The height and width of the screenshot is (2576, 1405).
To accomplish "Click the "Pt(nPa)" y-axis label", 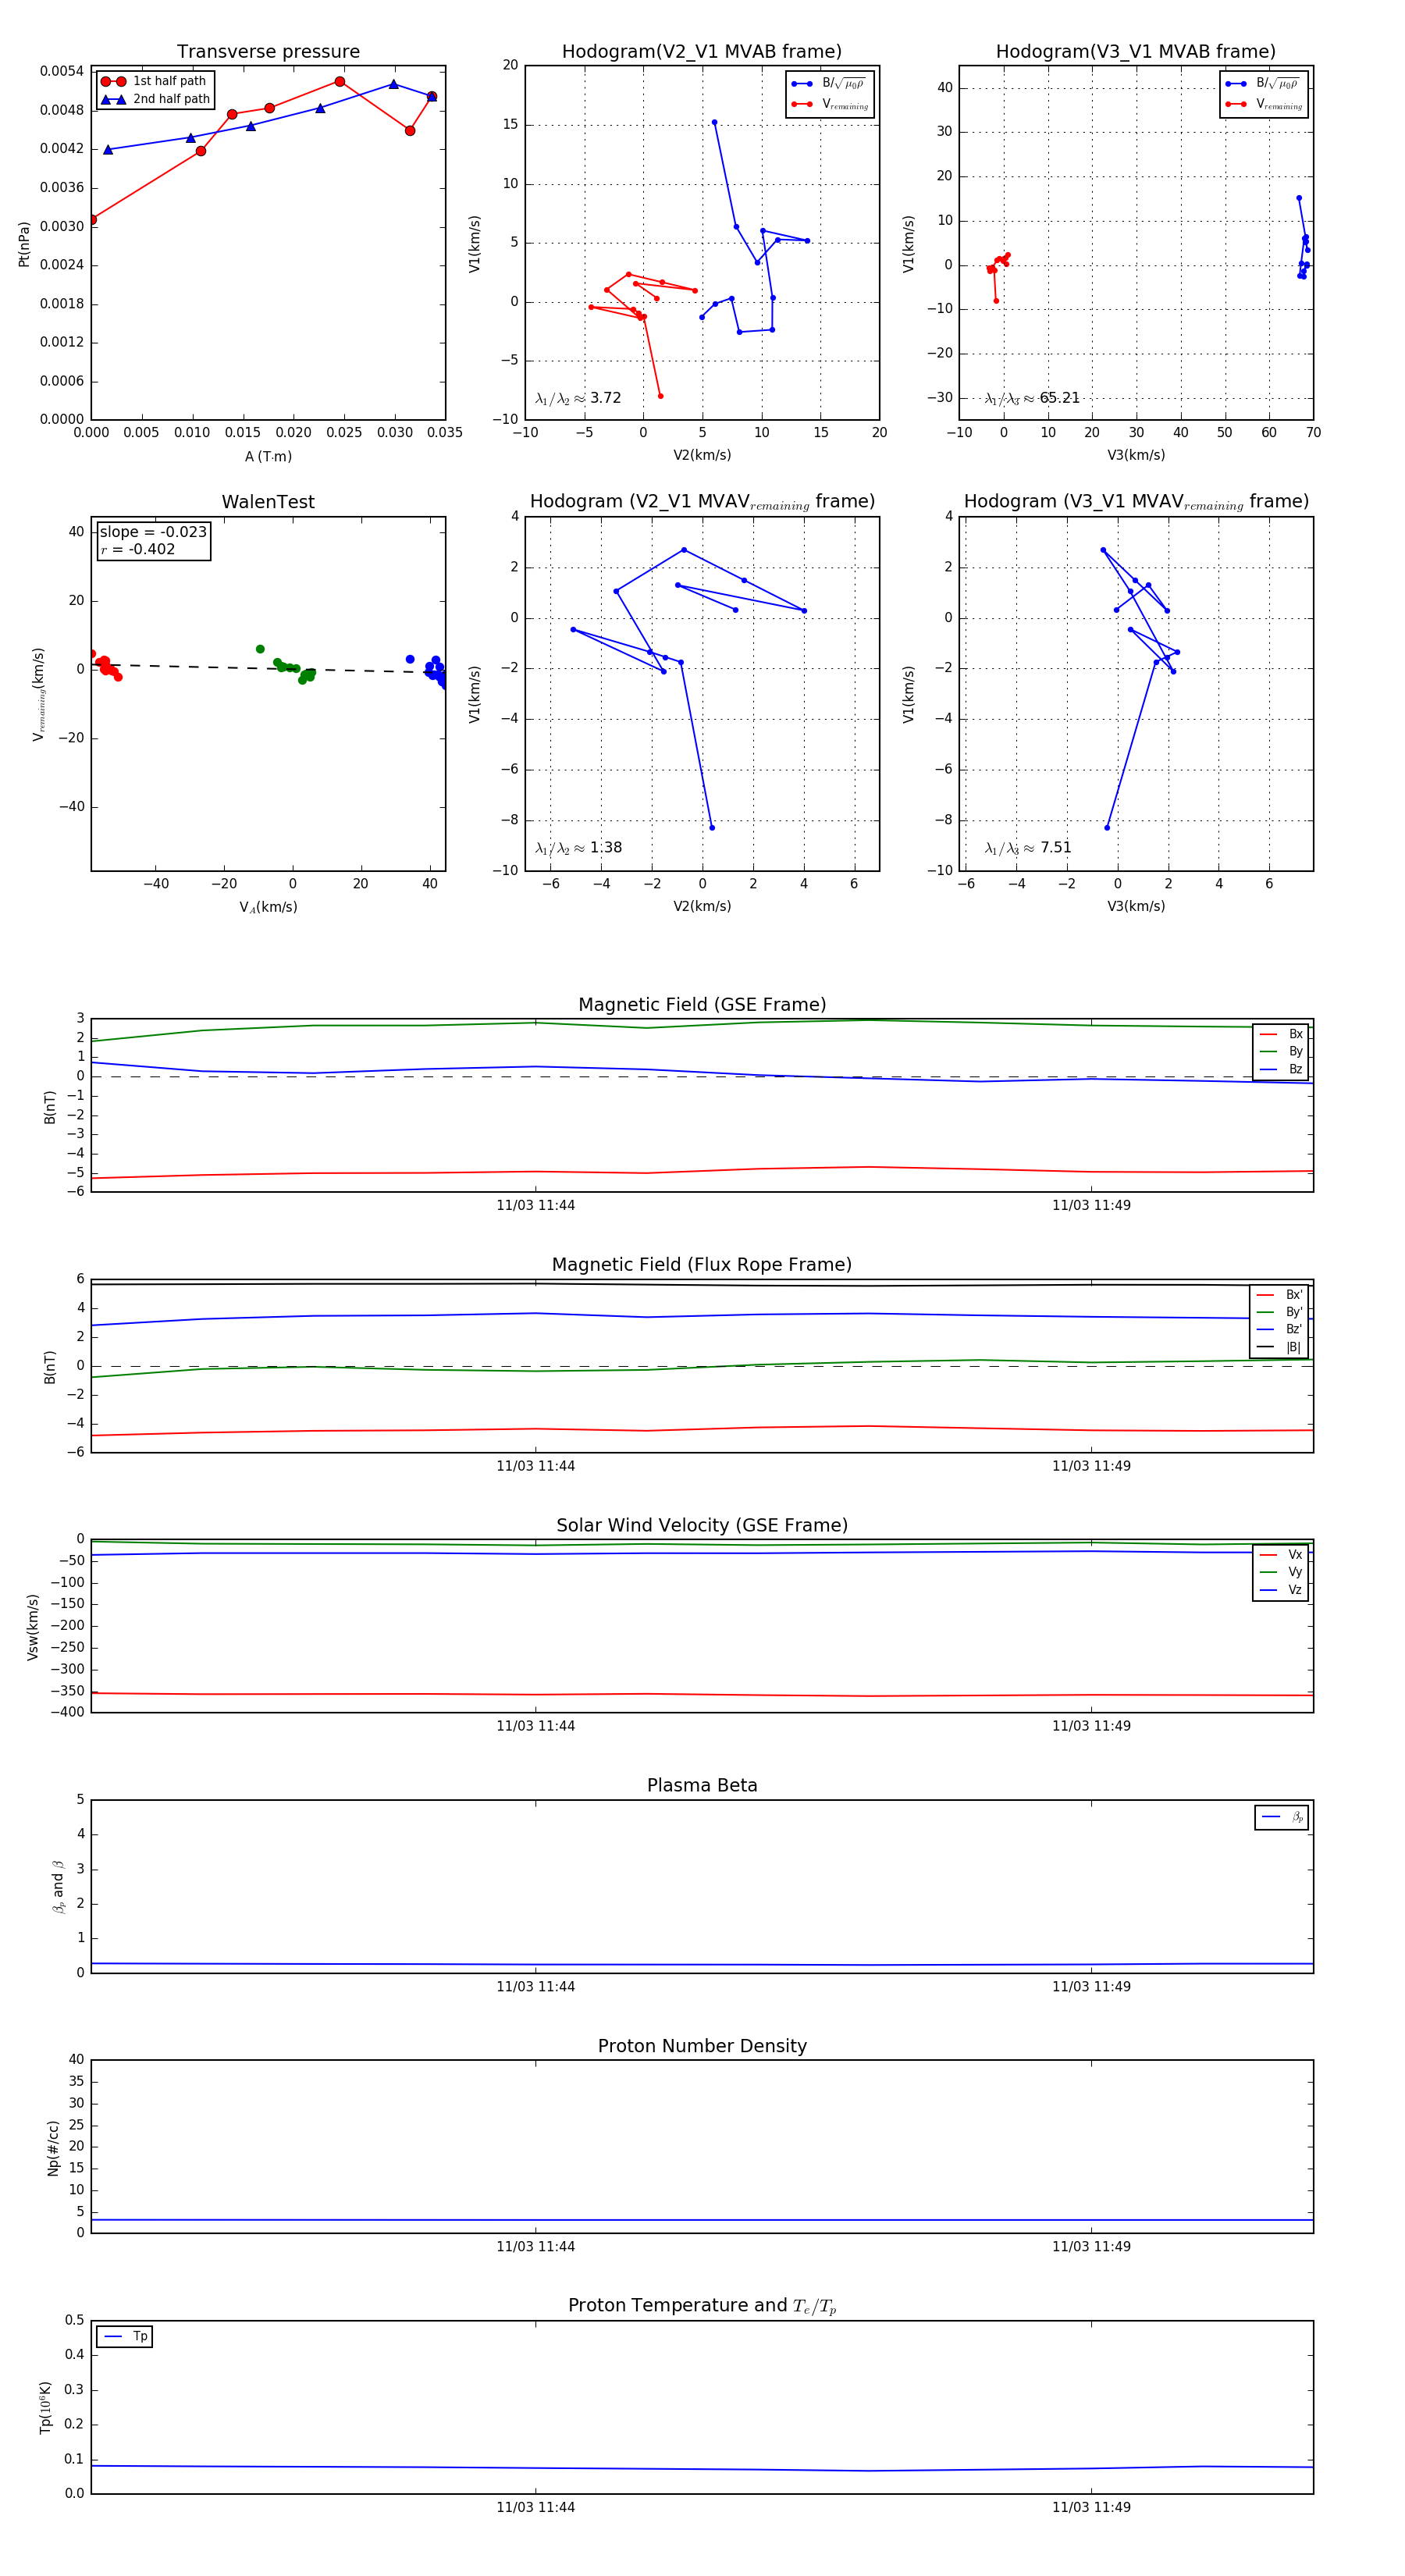I will tap(24, 244).
